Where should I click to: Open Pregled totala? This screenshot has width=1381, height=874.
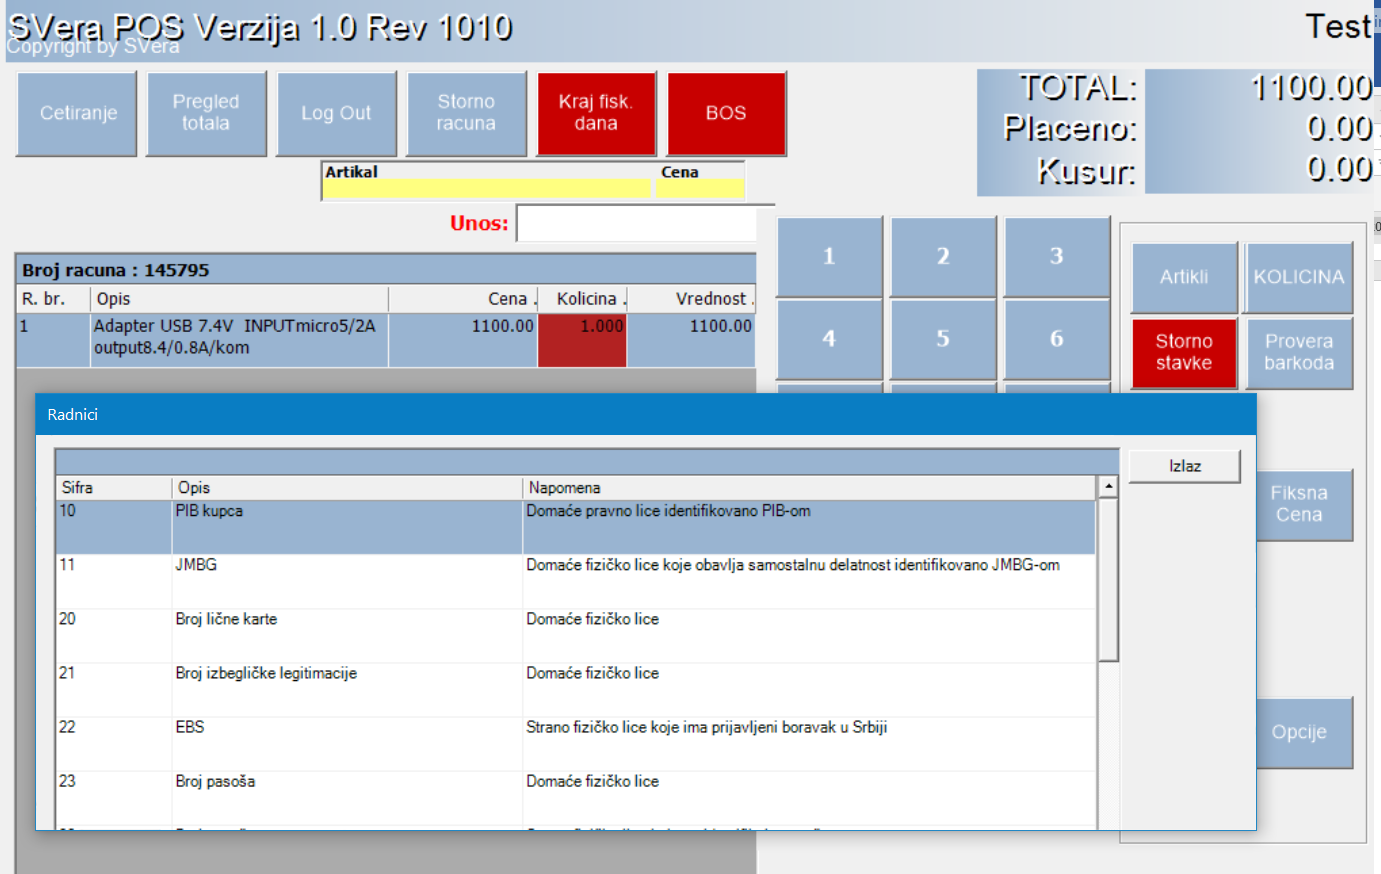pyautogui.click(x=206, y=113)
